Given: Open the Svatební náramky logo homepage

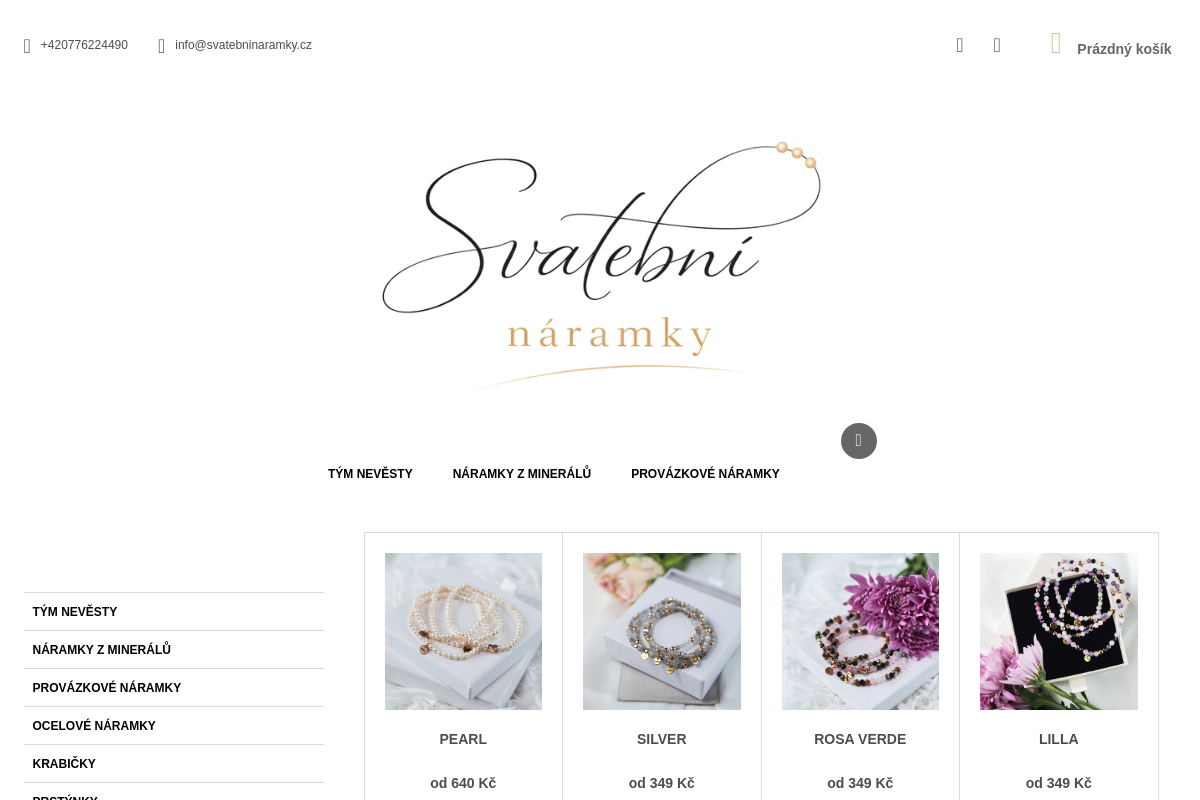Looking at the screenshot, I should pyautogui.click(x=601, y=265).
